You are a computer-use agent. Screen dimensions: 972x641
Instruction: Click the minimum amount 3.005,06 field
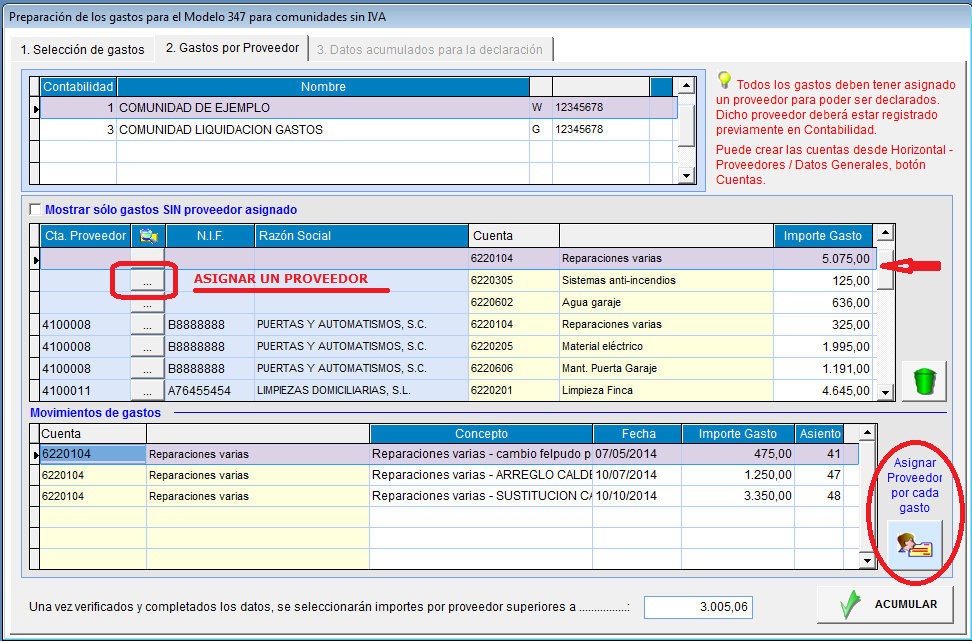[700, 606]
